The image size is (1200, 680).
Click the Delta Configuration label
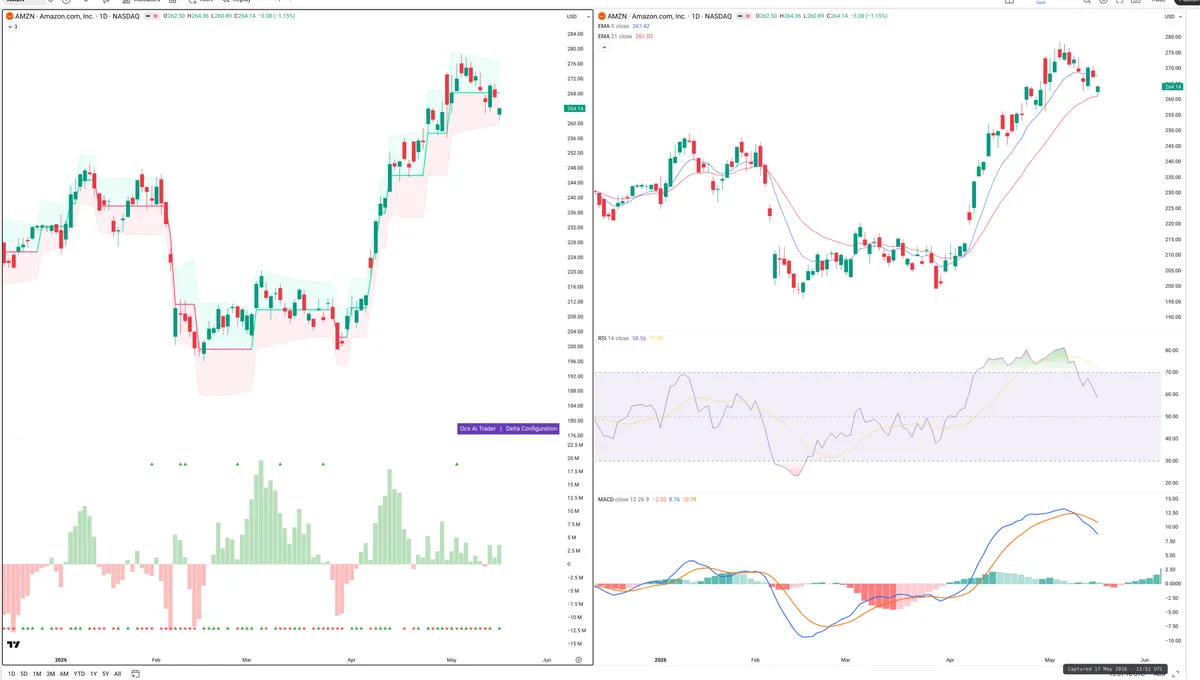[x=531, y=428]
